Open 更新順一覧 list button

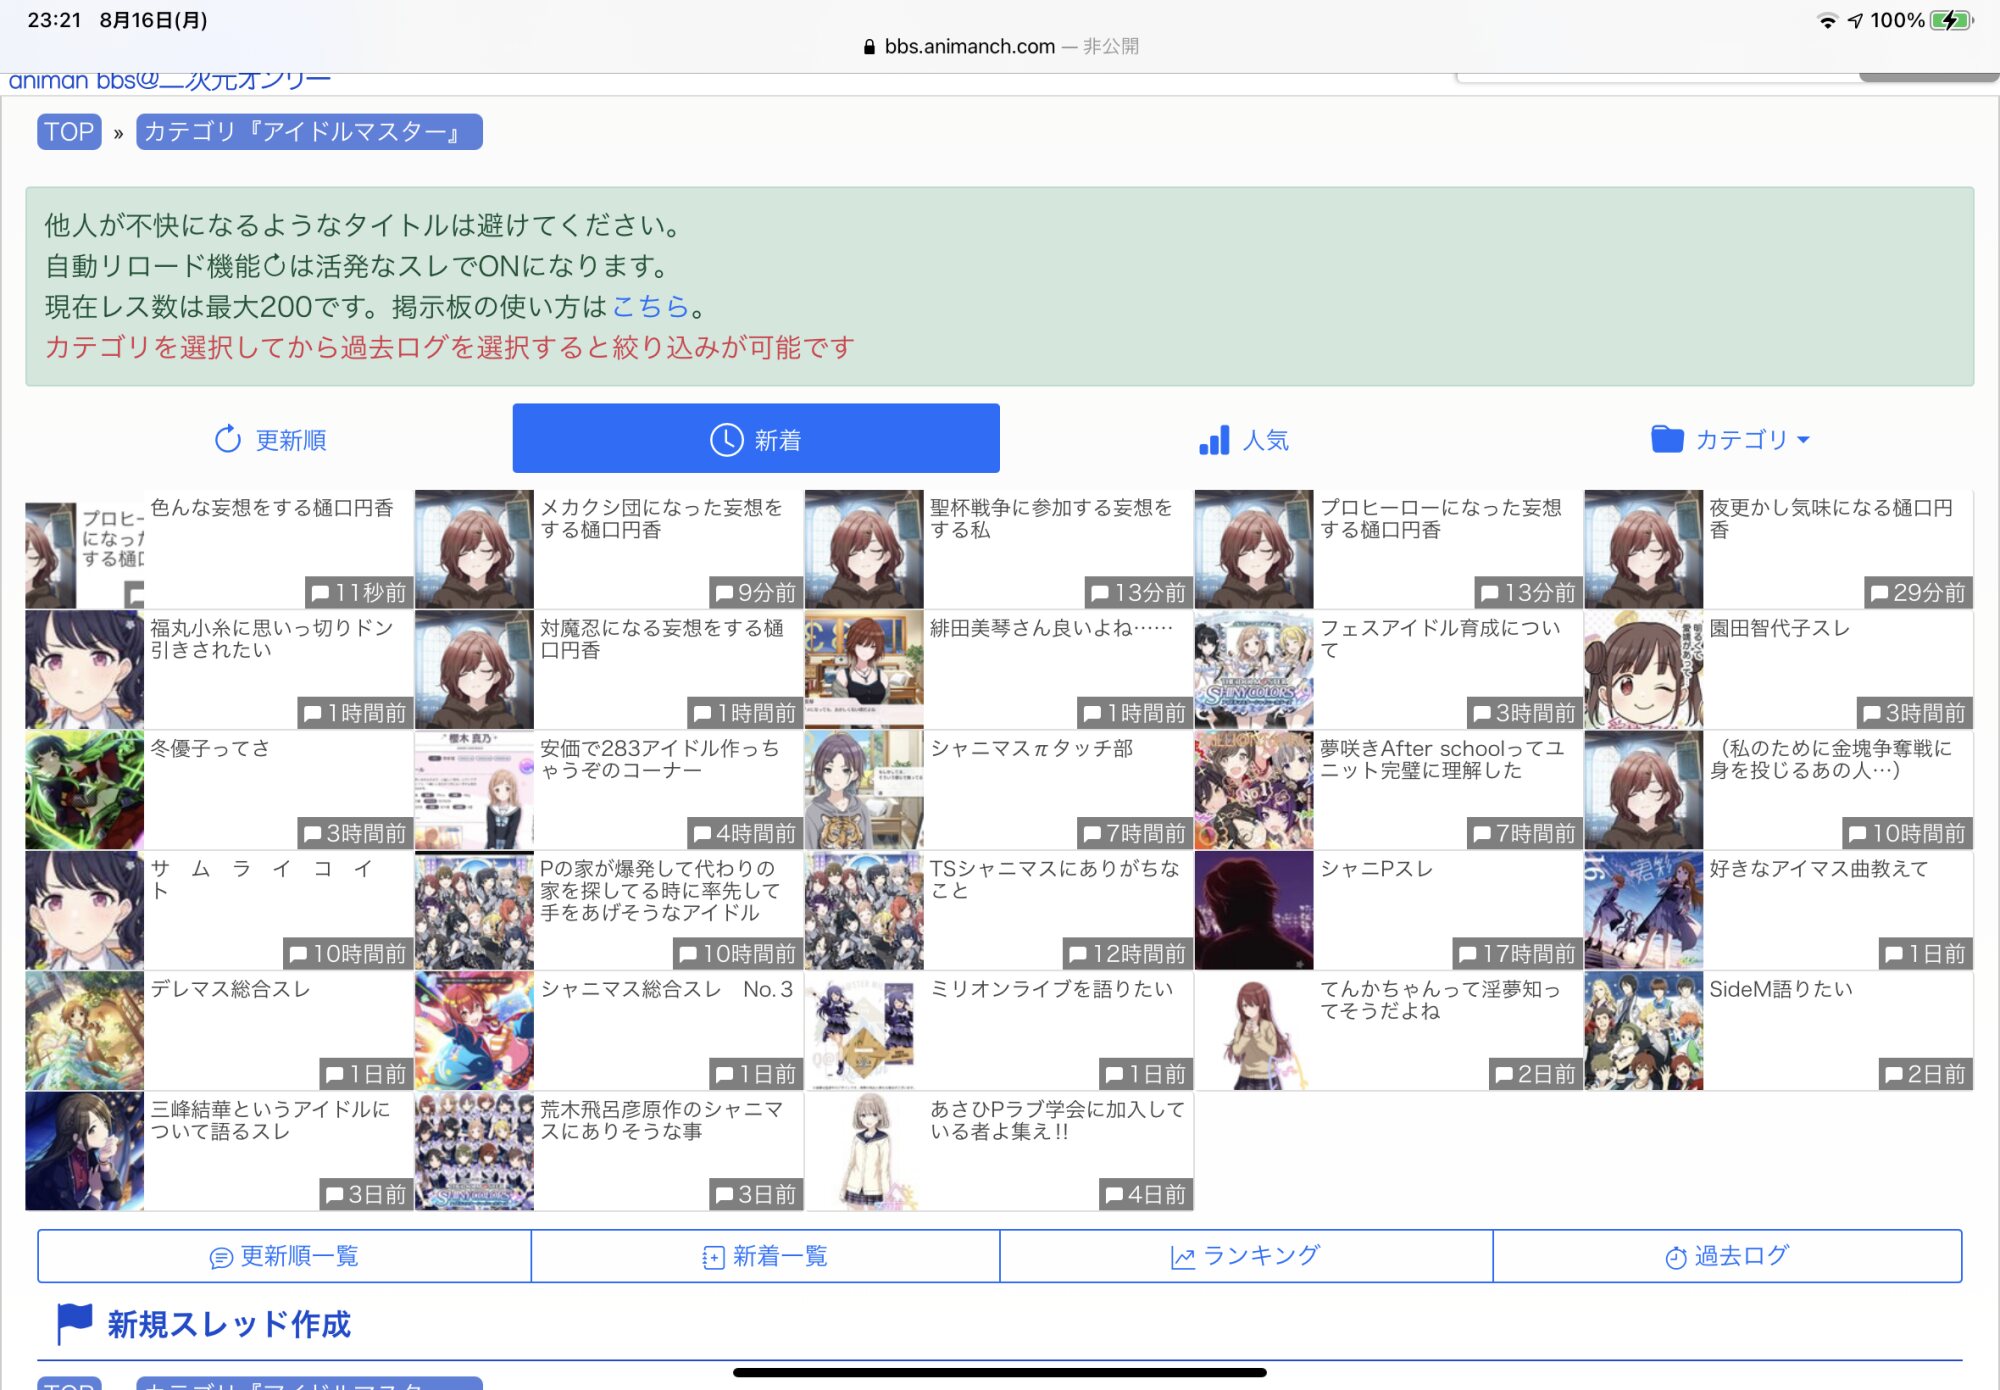click(284, 1256)
